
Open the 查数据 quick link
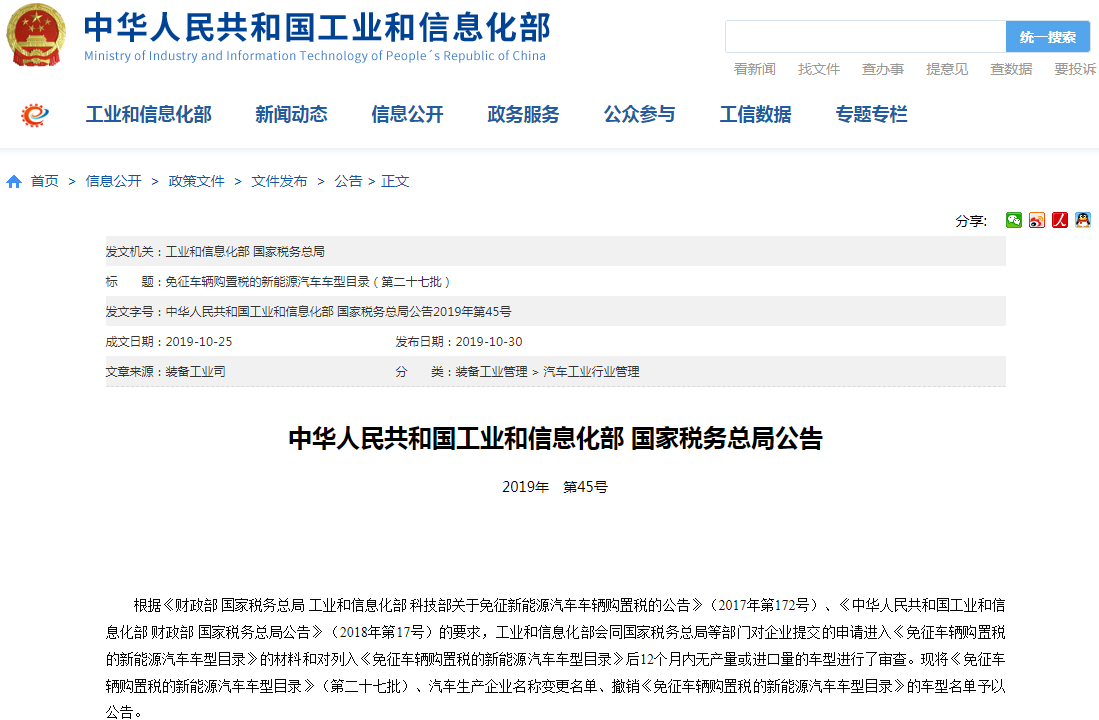(1011, 69)
